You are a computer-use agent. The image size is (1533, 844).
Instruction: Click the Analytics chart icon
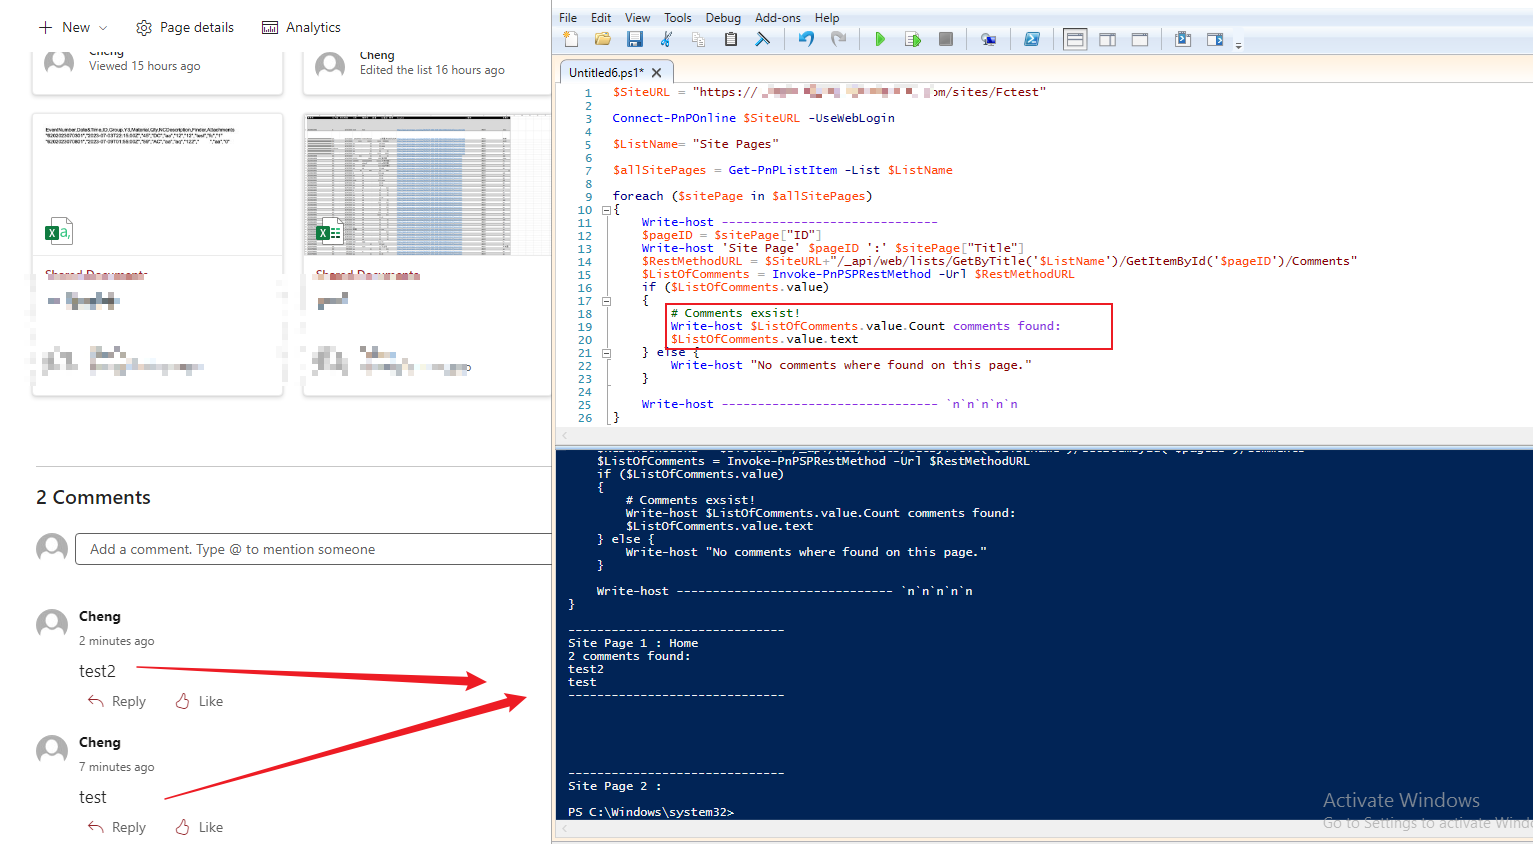click(270, 27)
